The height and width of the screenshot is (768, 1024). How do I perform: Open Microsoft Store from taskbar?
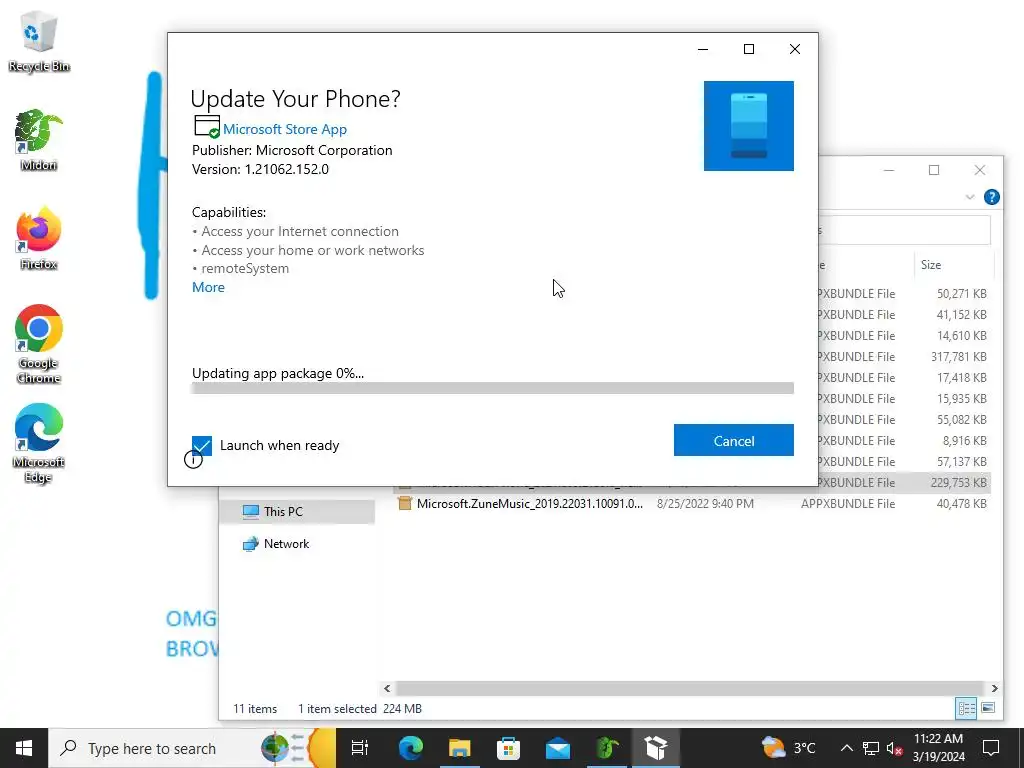click(x=509, y=748)
